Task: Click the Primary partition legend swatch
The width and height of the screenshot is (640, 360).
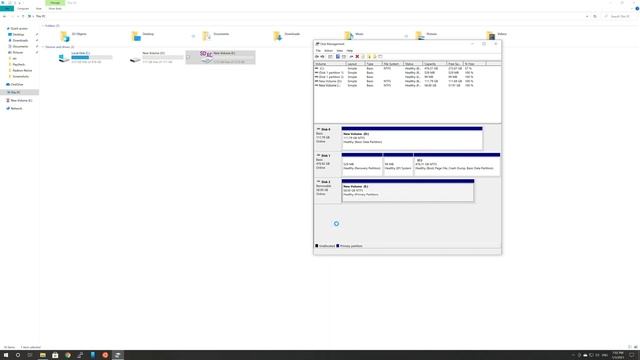Action: (338, 246)
